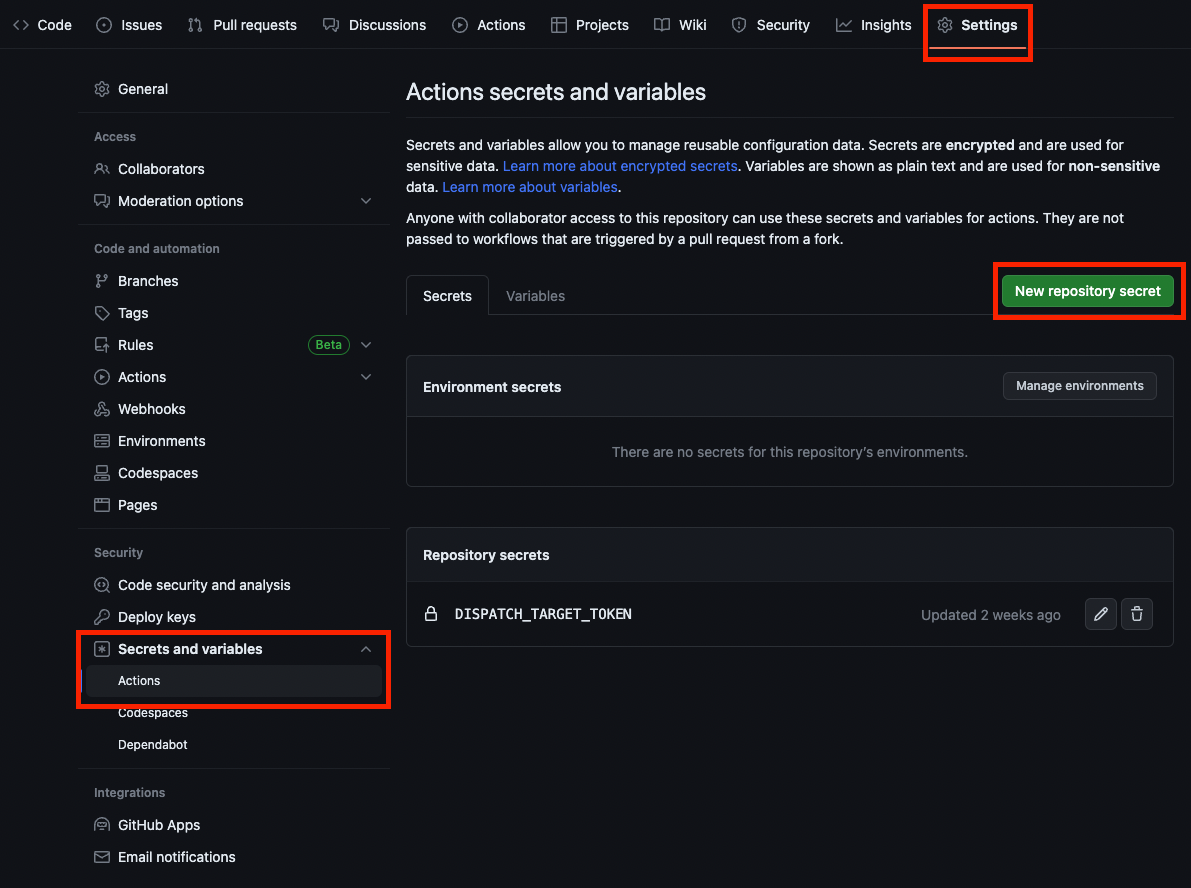Click the Code brackets icon in top navigation
The width and height of the screenshot is (1191, 888).
(x=21, y=25)
